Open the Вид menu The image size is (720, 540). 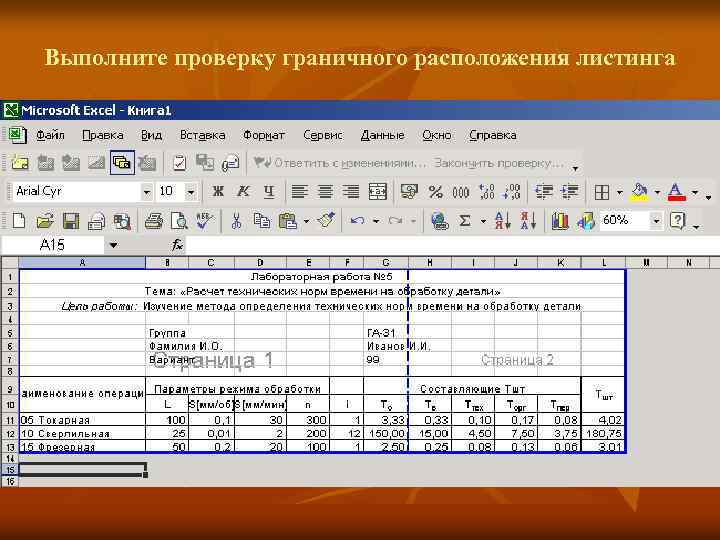[151, 135]
